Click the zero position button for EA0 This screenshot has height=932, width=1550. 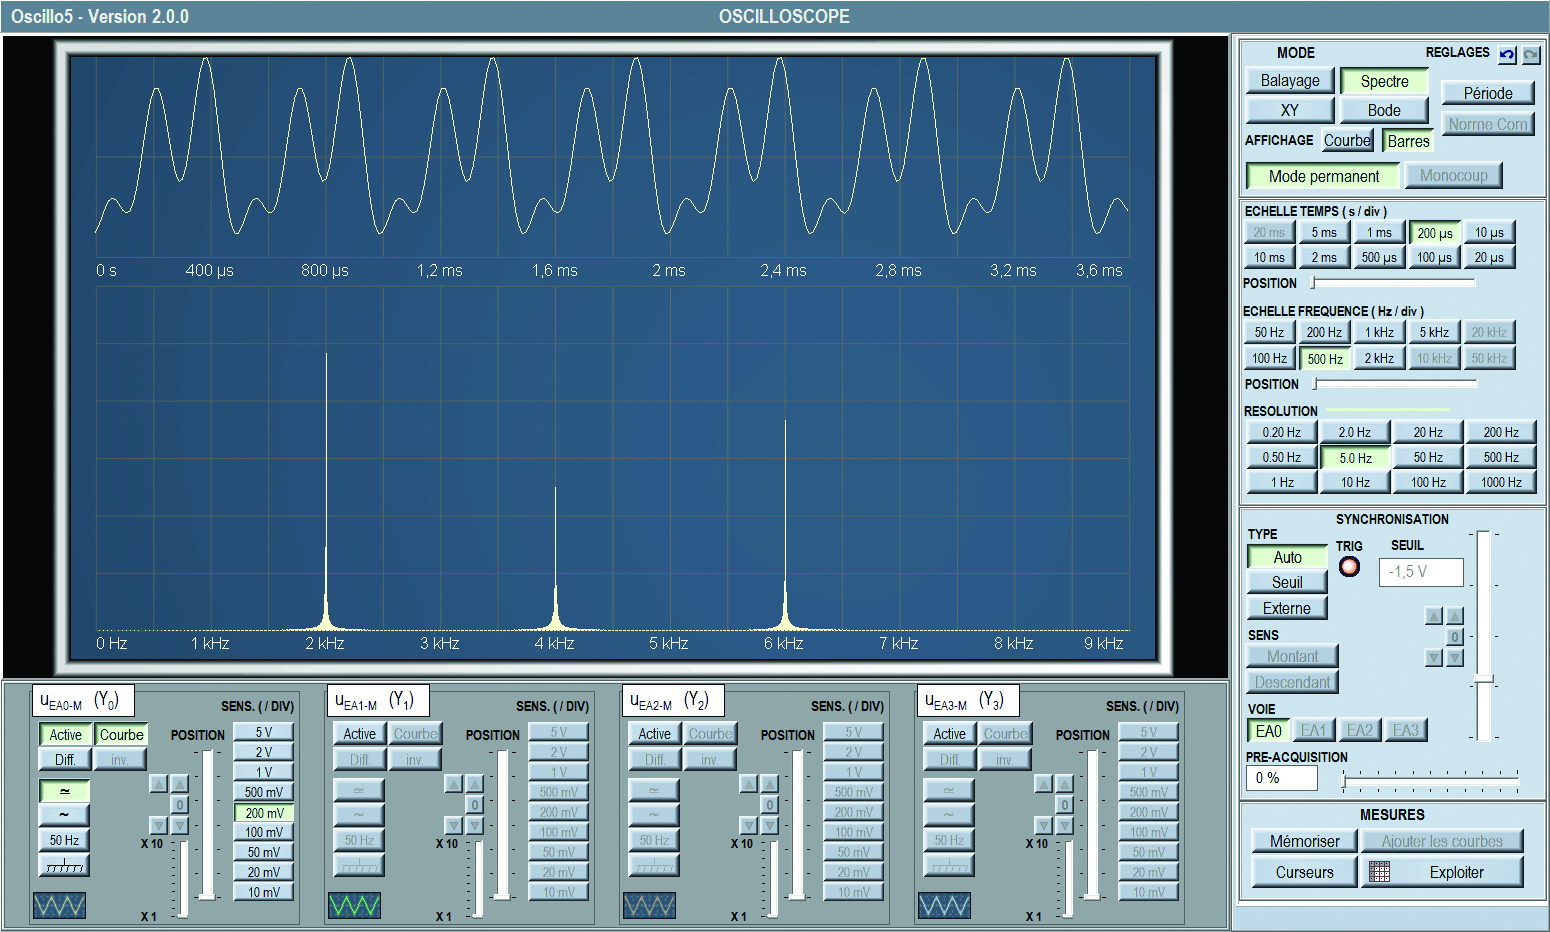pos(179,804)
